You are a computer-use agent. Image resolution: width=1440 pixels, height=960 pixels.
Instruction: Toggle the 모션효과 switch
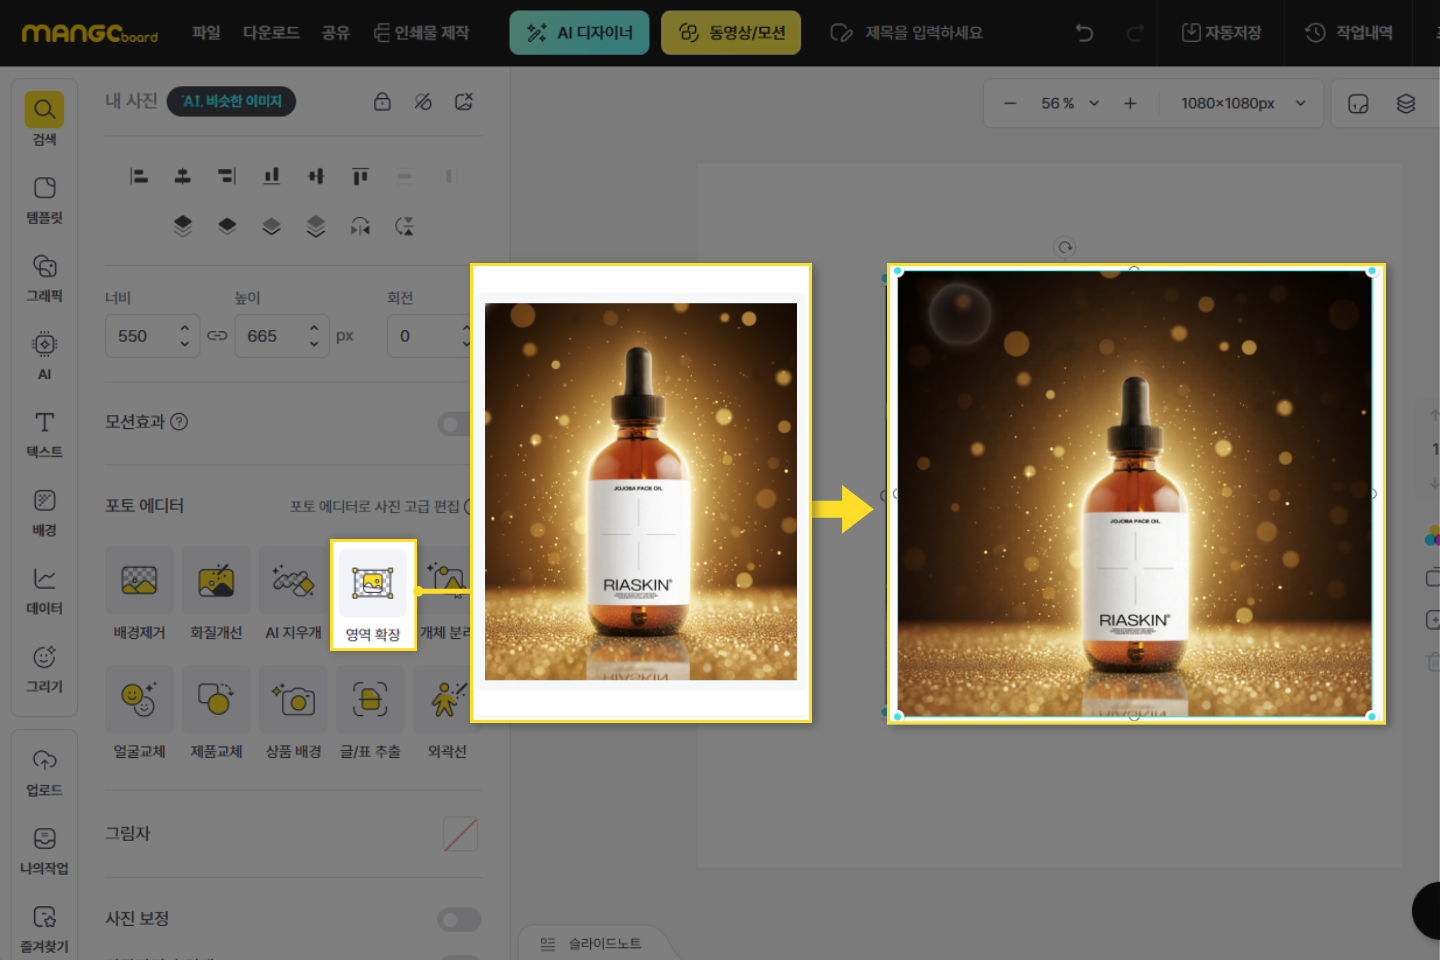455,423
